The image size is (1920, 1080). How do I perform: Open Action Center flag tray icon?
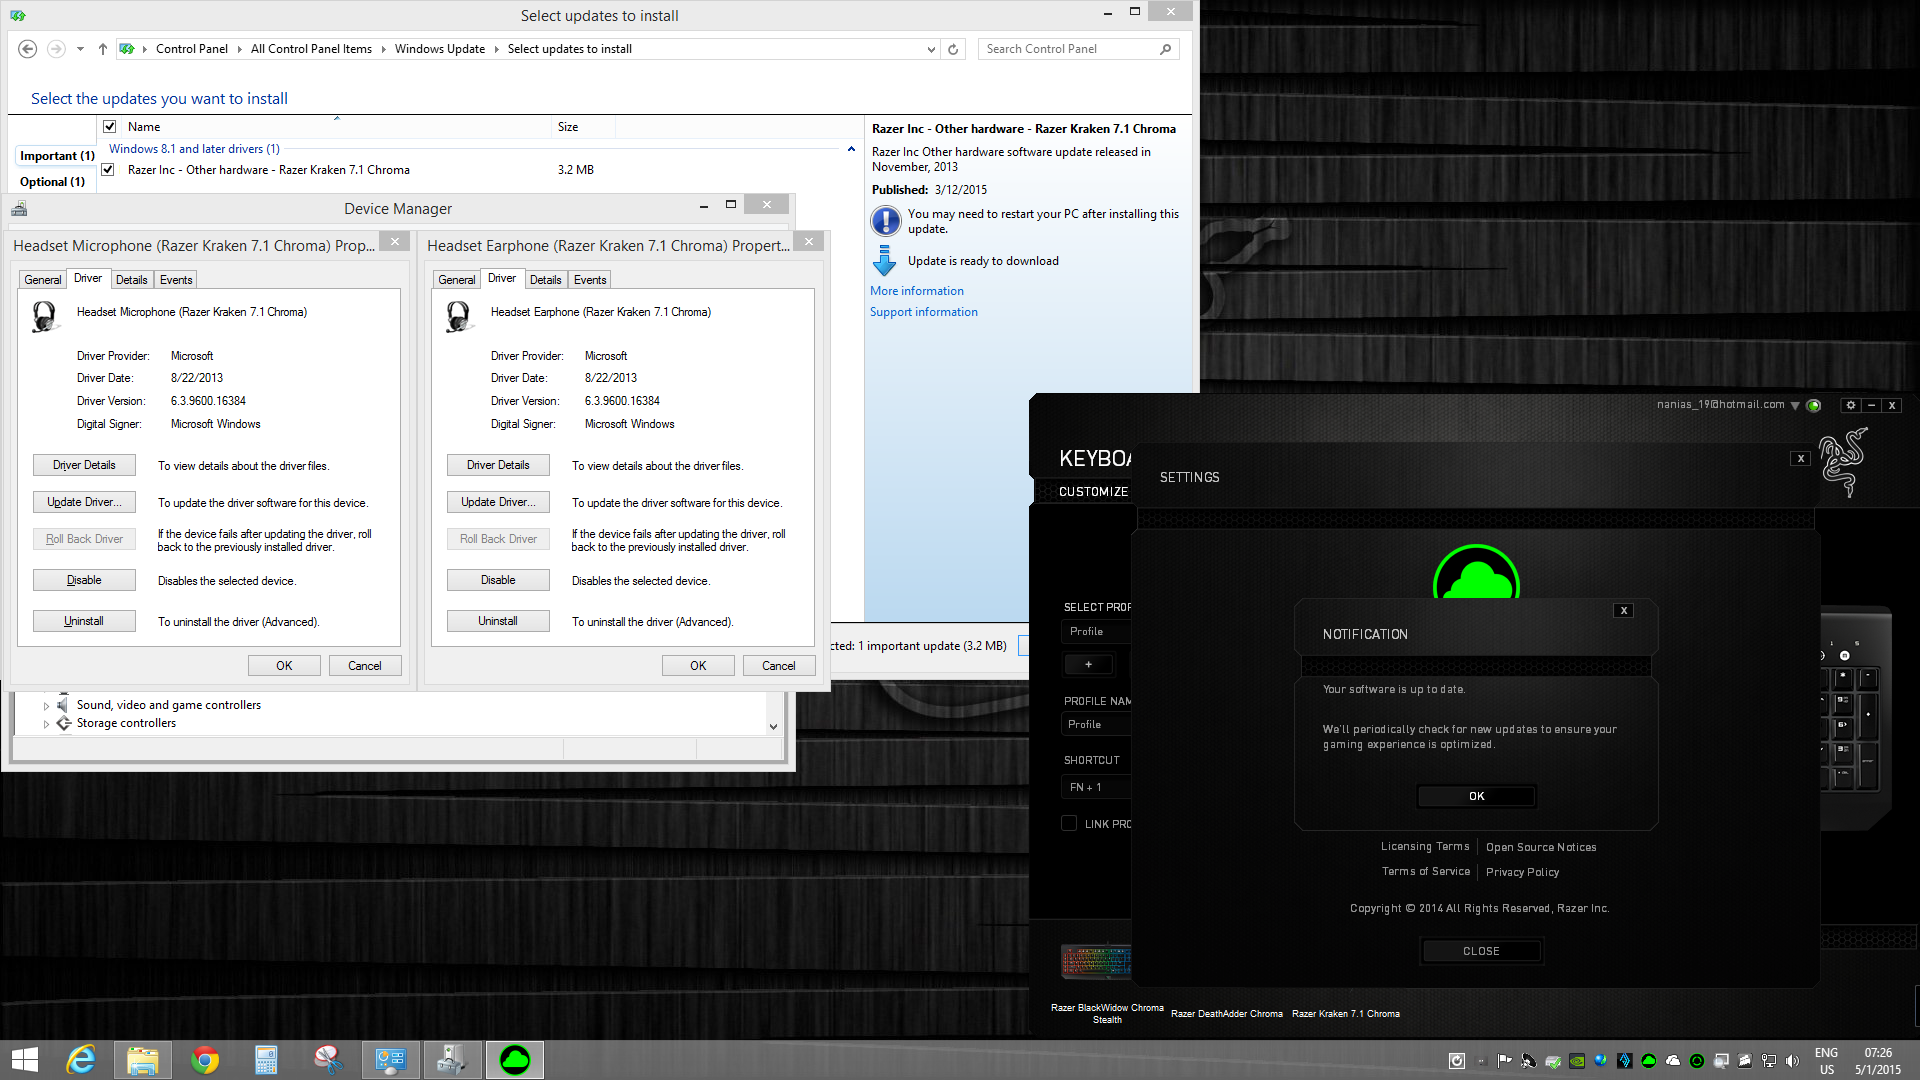(x=1504, y=1061)
